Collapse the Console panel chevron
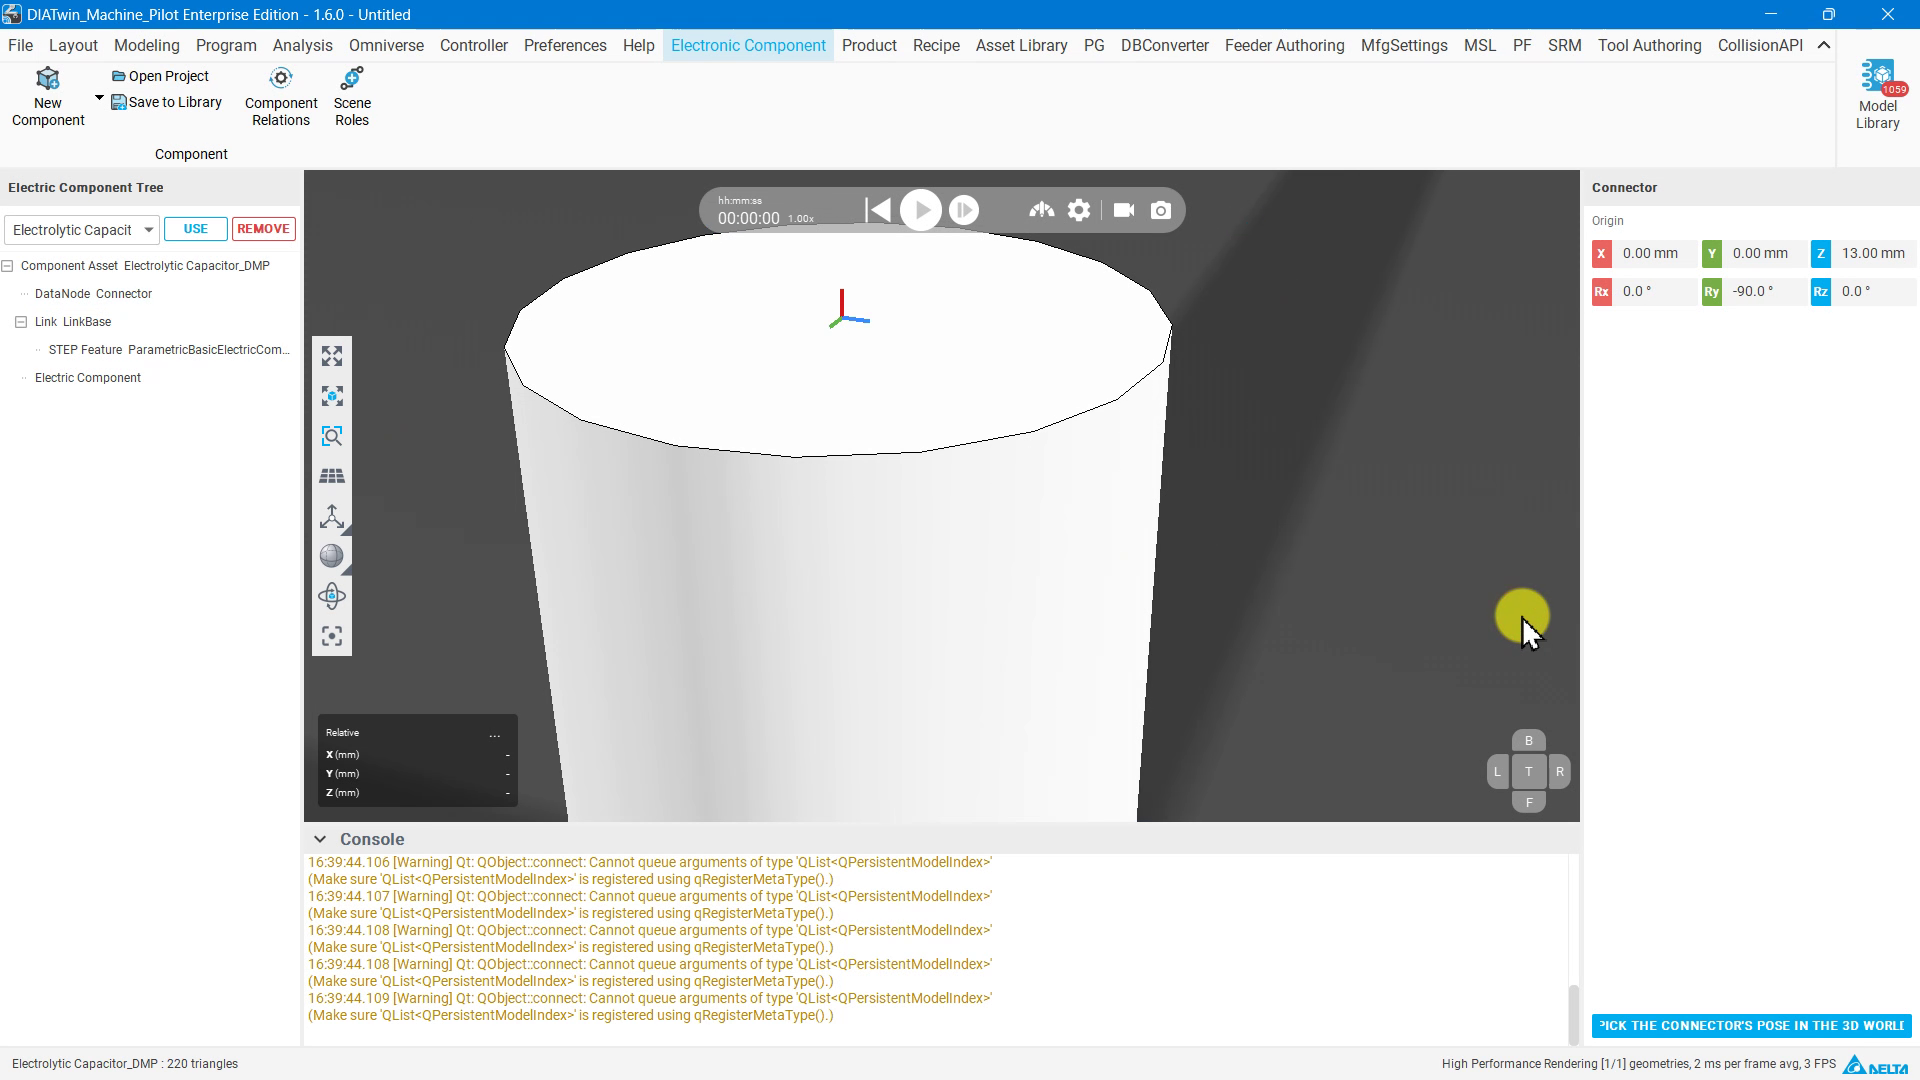Image resolution: width=1920 pixels, height=1080 pixels. click(x=320, y=839)
